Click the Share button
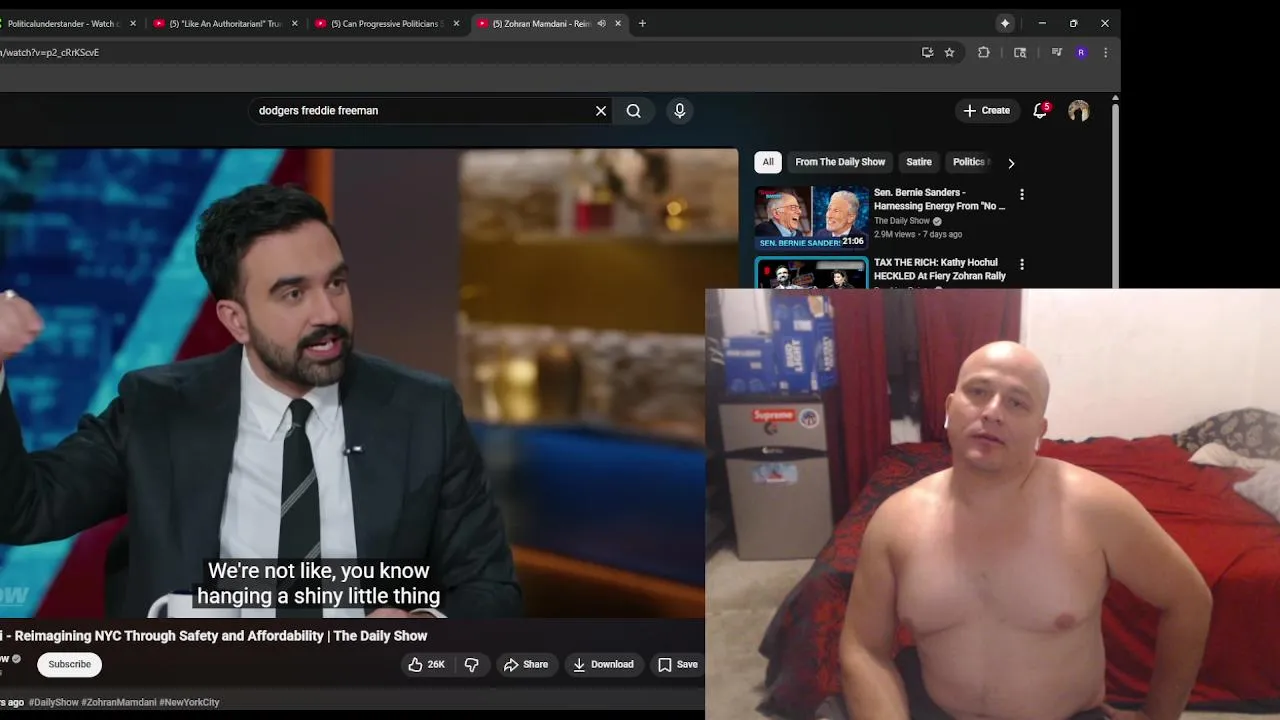Viewport: 1280px width, 720px height. tap(526, 664)
